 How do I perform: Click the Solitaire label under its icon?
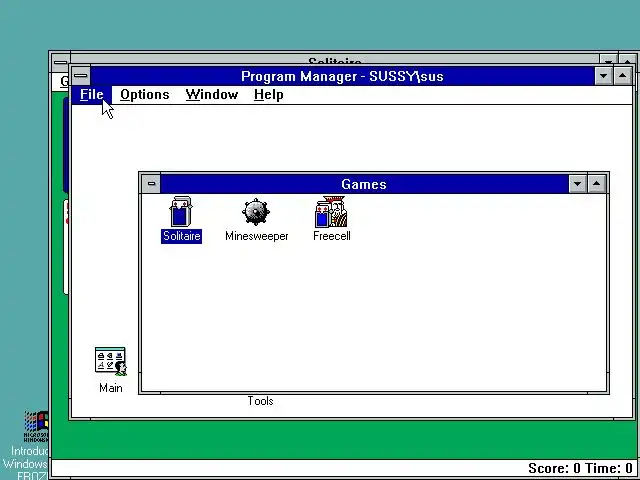coord(182,236)
